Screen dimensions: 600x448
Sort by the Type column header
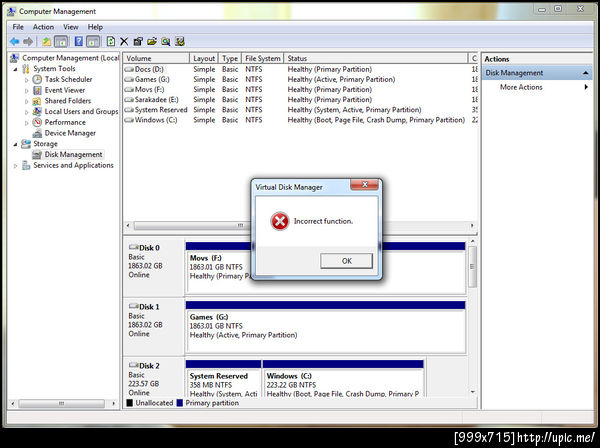(230, 58)
